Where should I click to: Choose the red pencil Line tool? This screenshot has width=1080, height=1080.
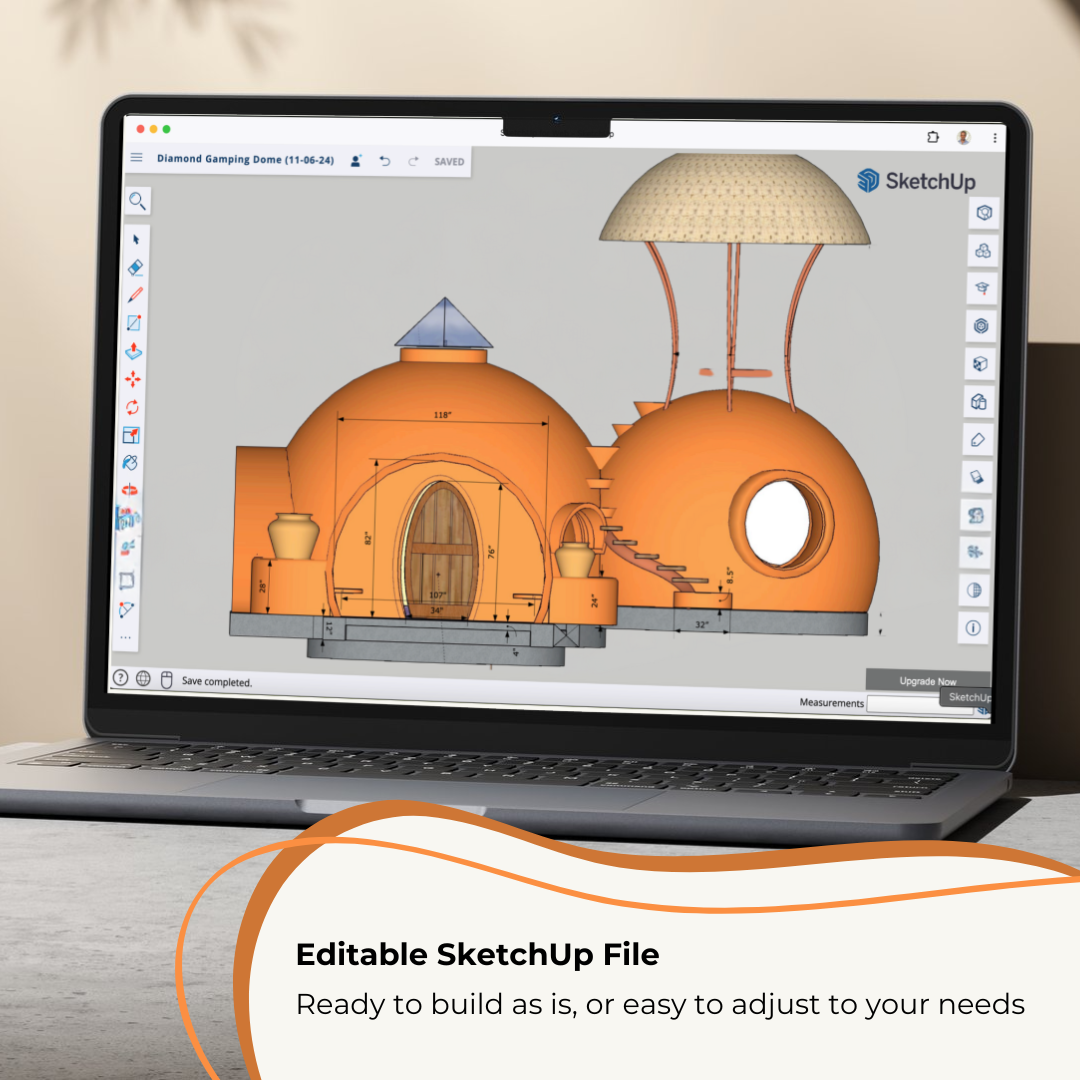tap(135, 296)
